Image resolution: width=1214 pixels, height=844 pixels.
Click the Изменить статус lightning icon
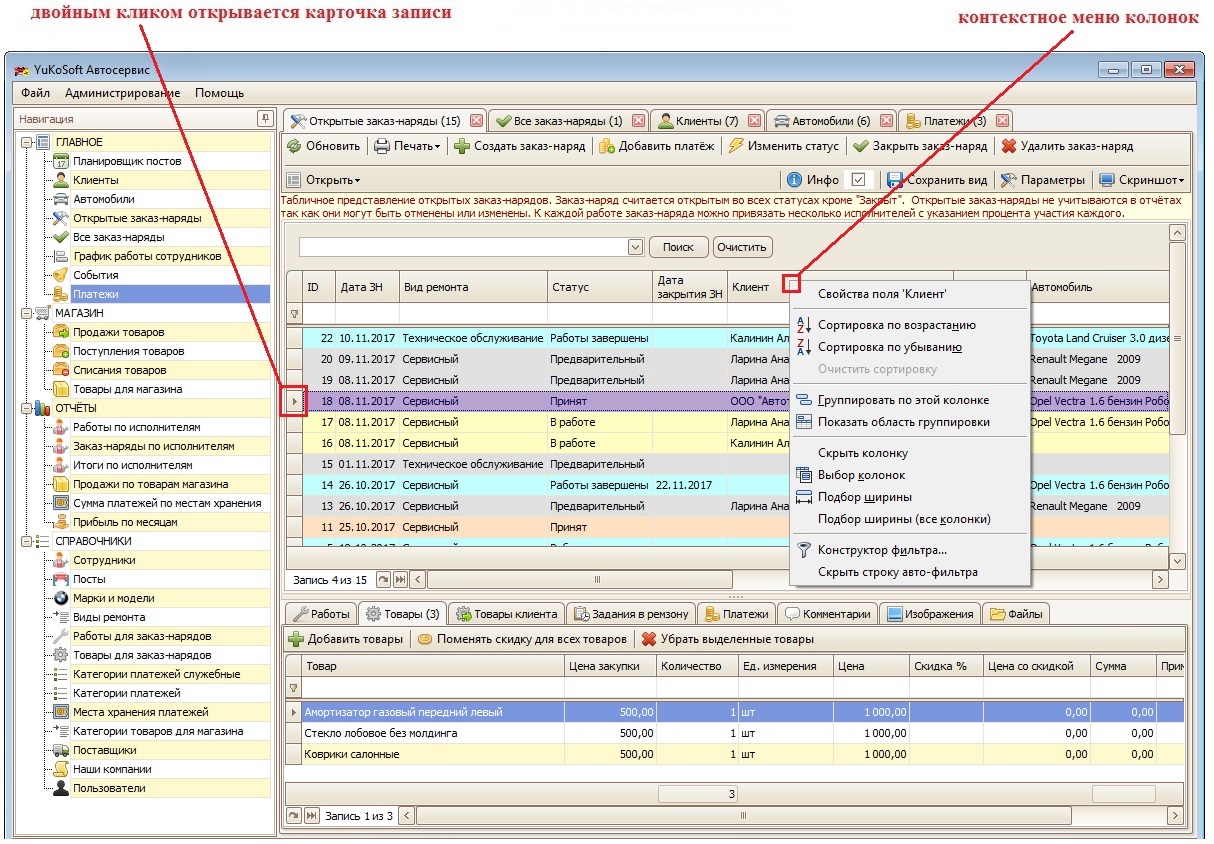[x=735, y=146]
